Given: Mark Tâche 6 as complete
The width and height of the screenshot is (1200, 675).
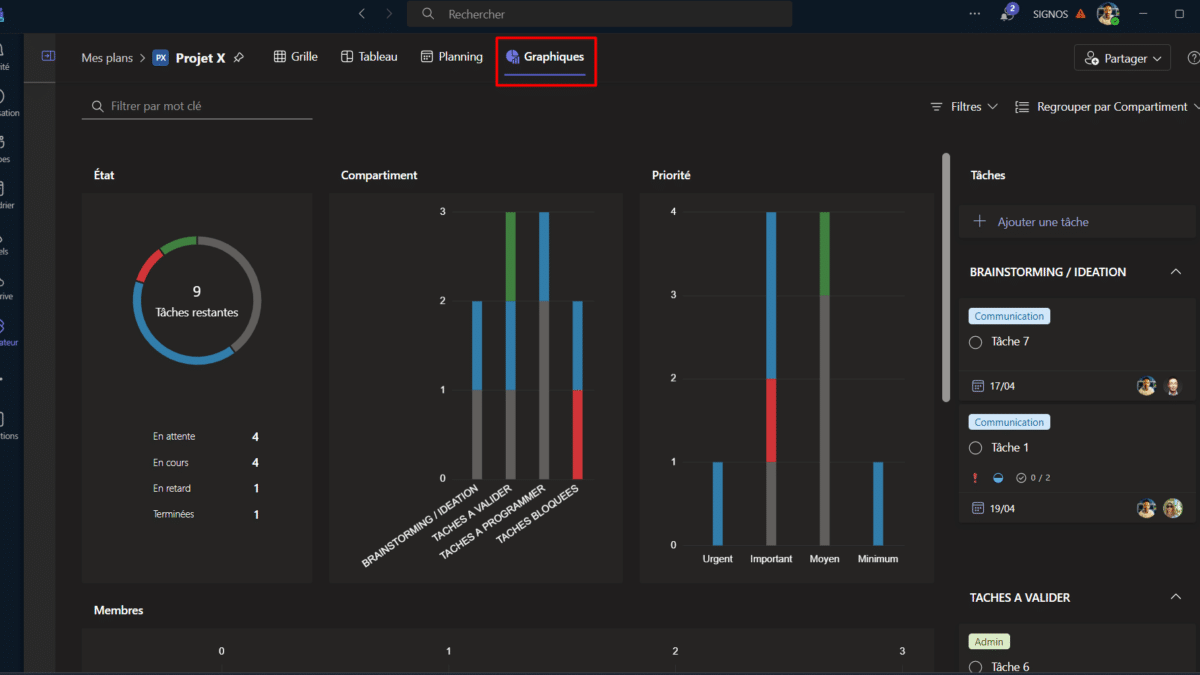Looking at the screenshot, I should pyautogui.click(x=976, y=666).
